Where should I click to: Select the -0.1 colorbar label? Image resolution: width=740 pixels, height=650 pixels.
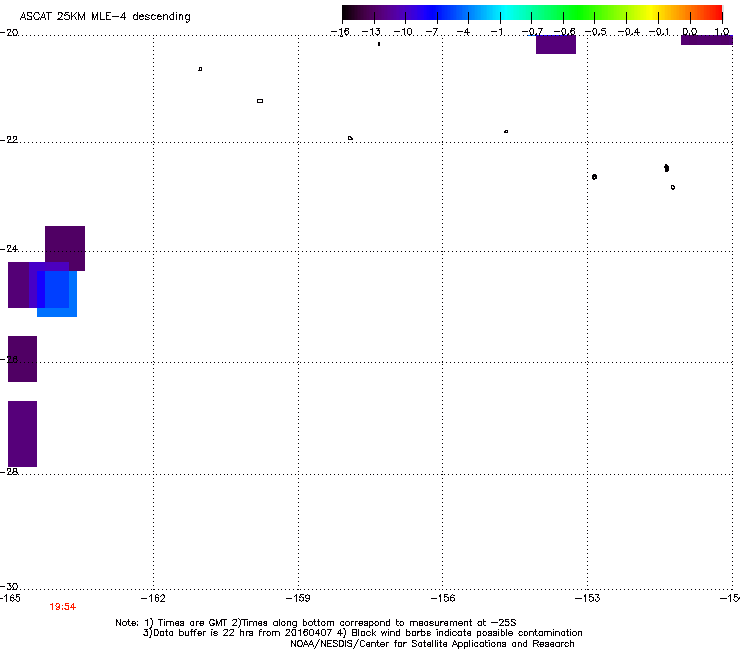point(659,32)
